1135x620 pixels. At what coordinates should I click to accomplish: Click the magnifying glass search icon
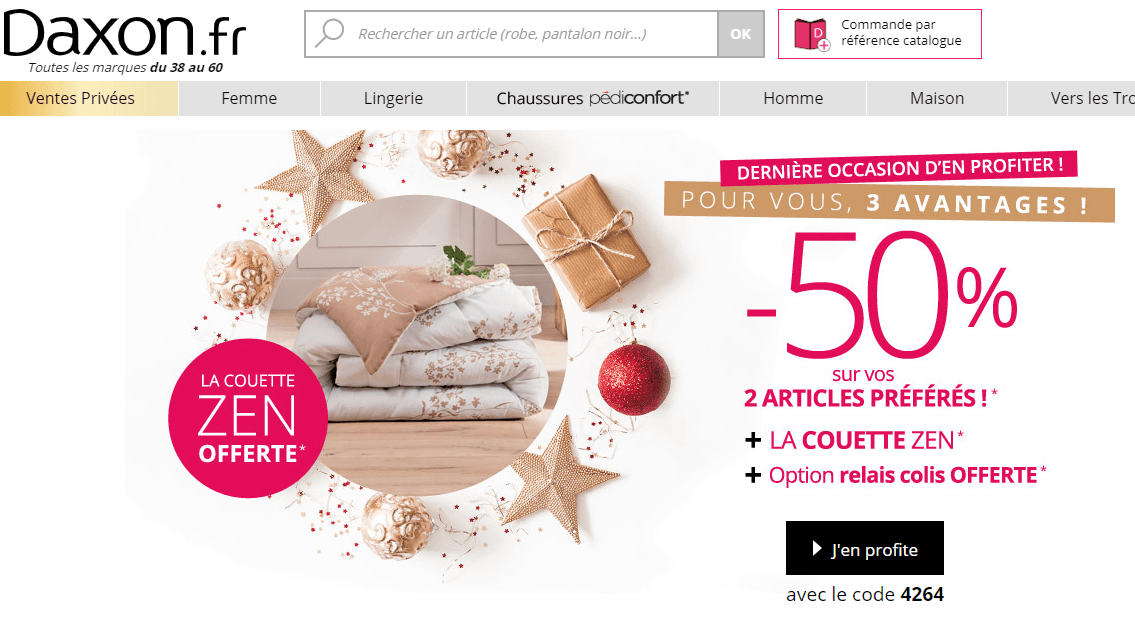coord(330,33)
